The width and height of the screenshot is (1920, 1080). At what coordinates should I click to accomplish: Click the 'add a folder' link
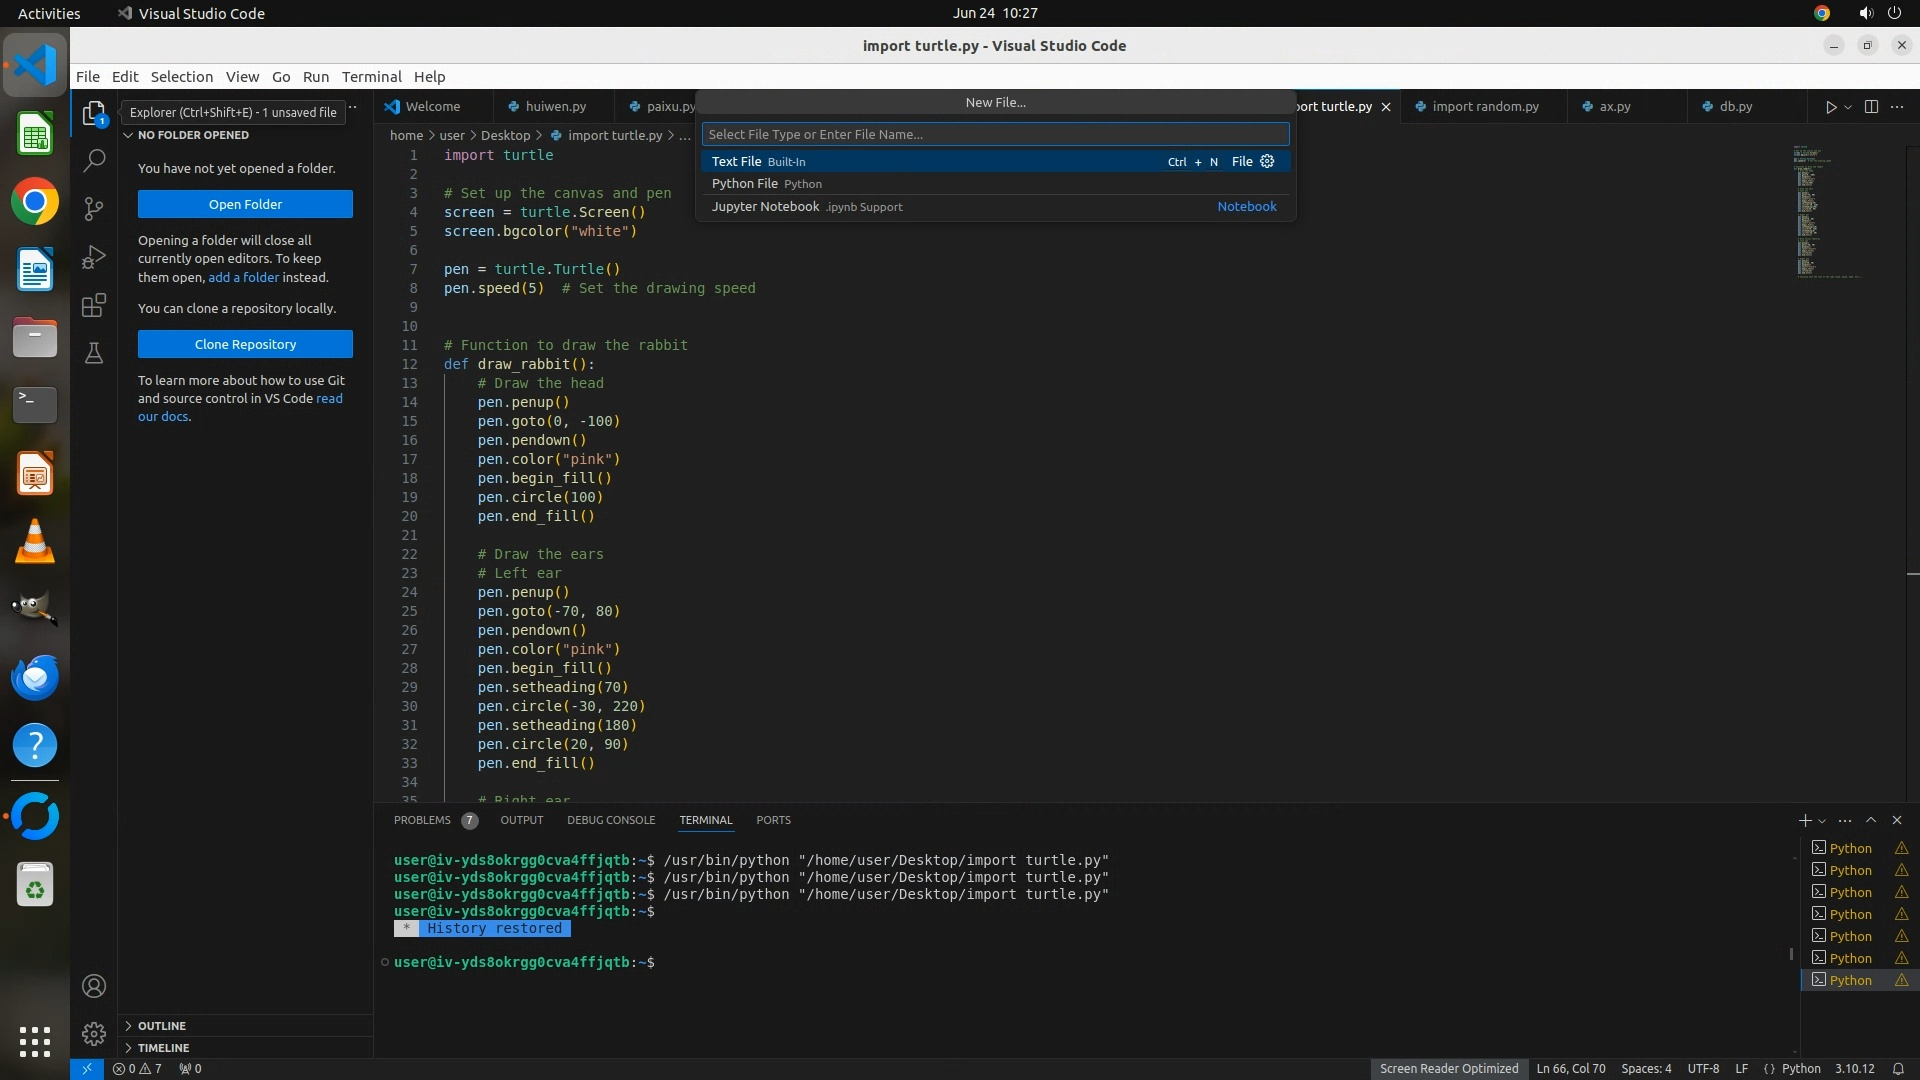pyautogui.click(x=243, y=277)
